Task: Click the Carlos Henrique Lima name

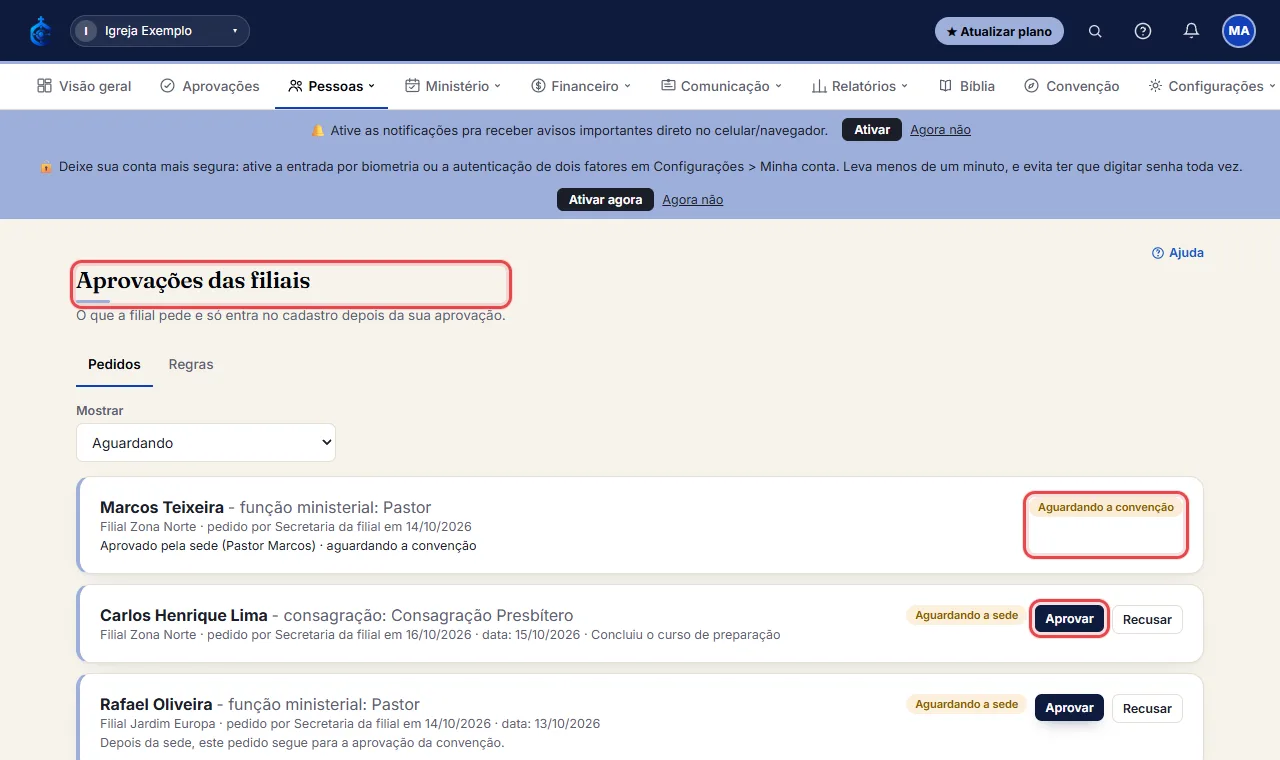Action: 184,615
